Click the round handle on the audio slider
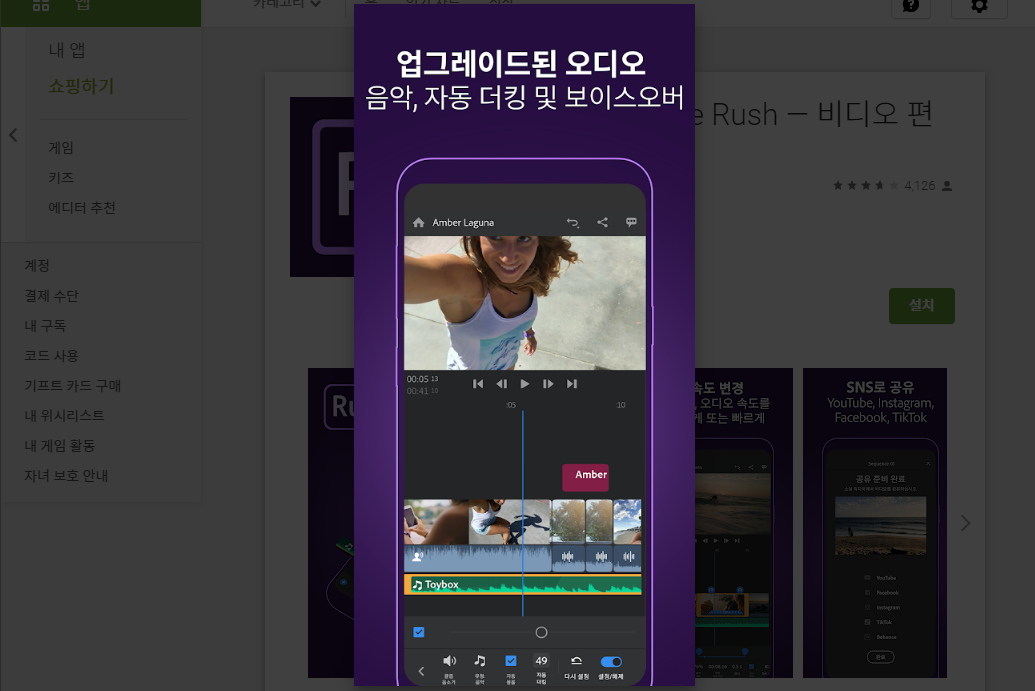The image size is (1035, 691). click(541, 632)
